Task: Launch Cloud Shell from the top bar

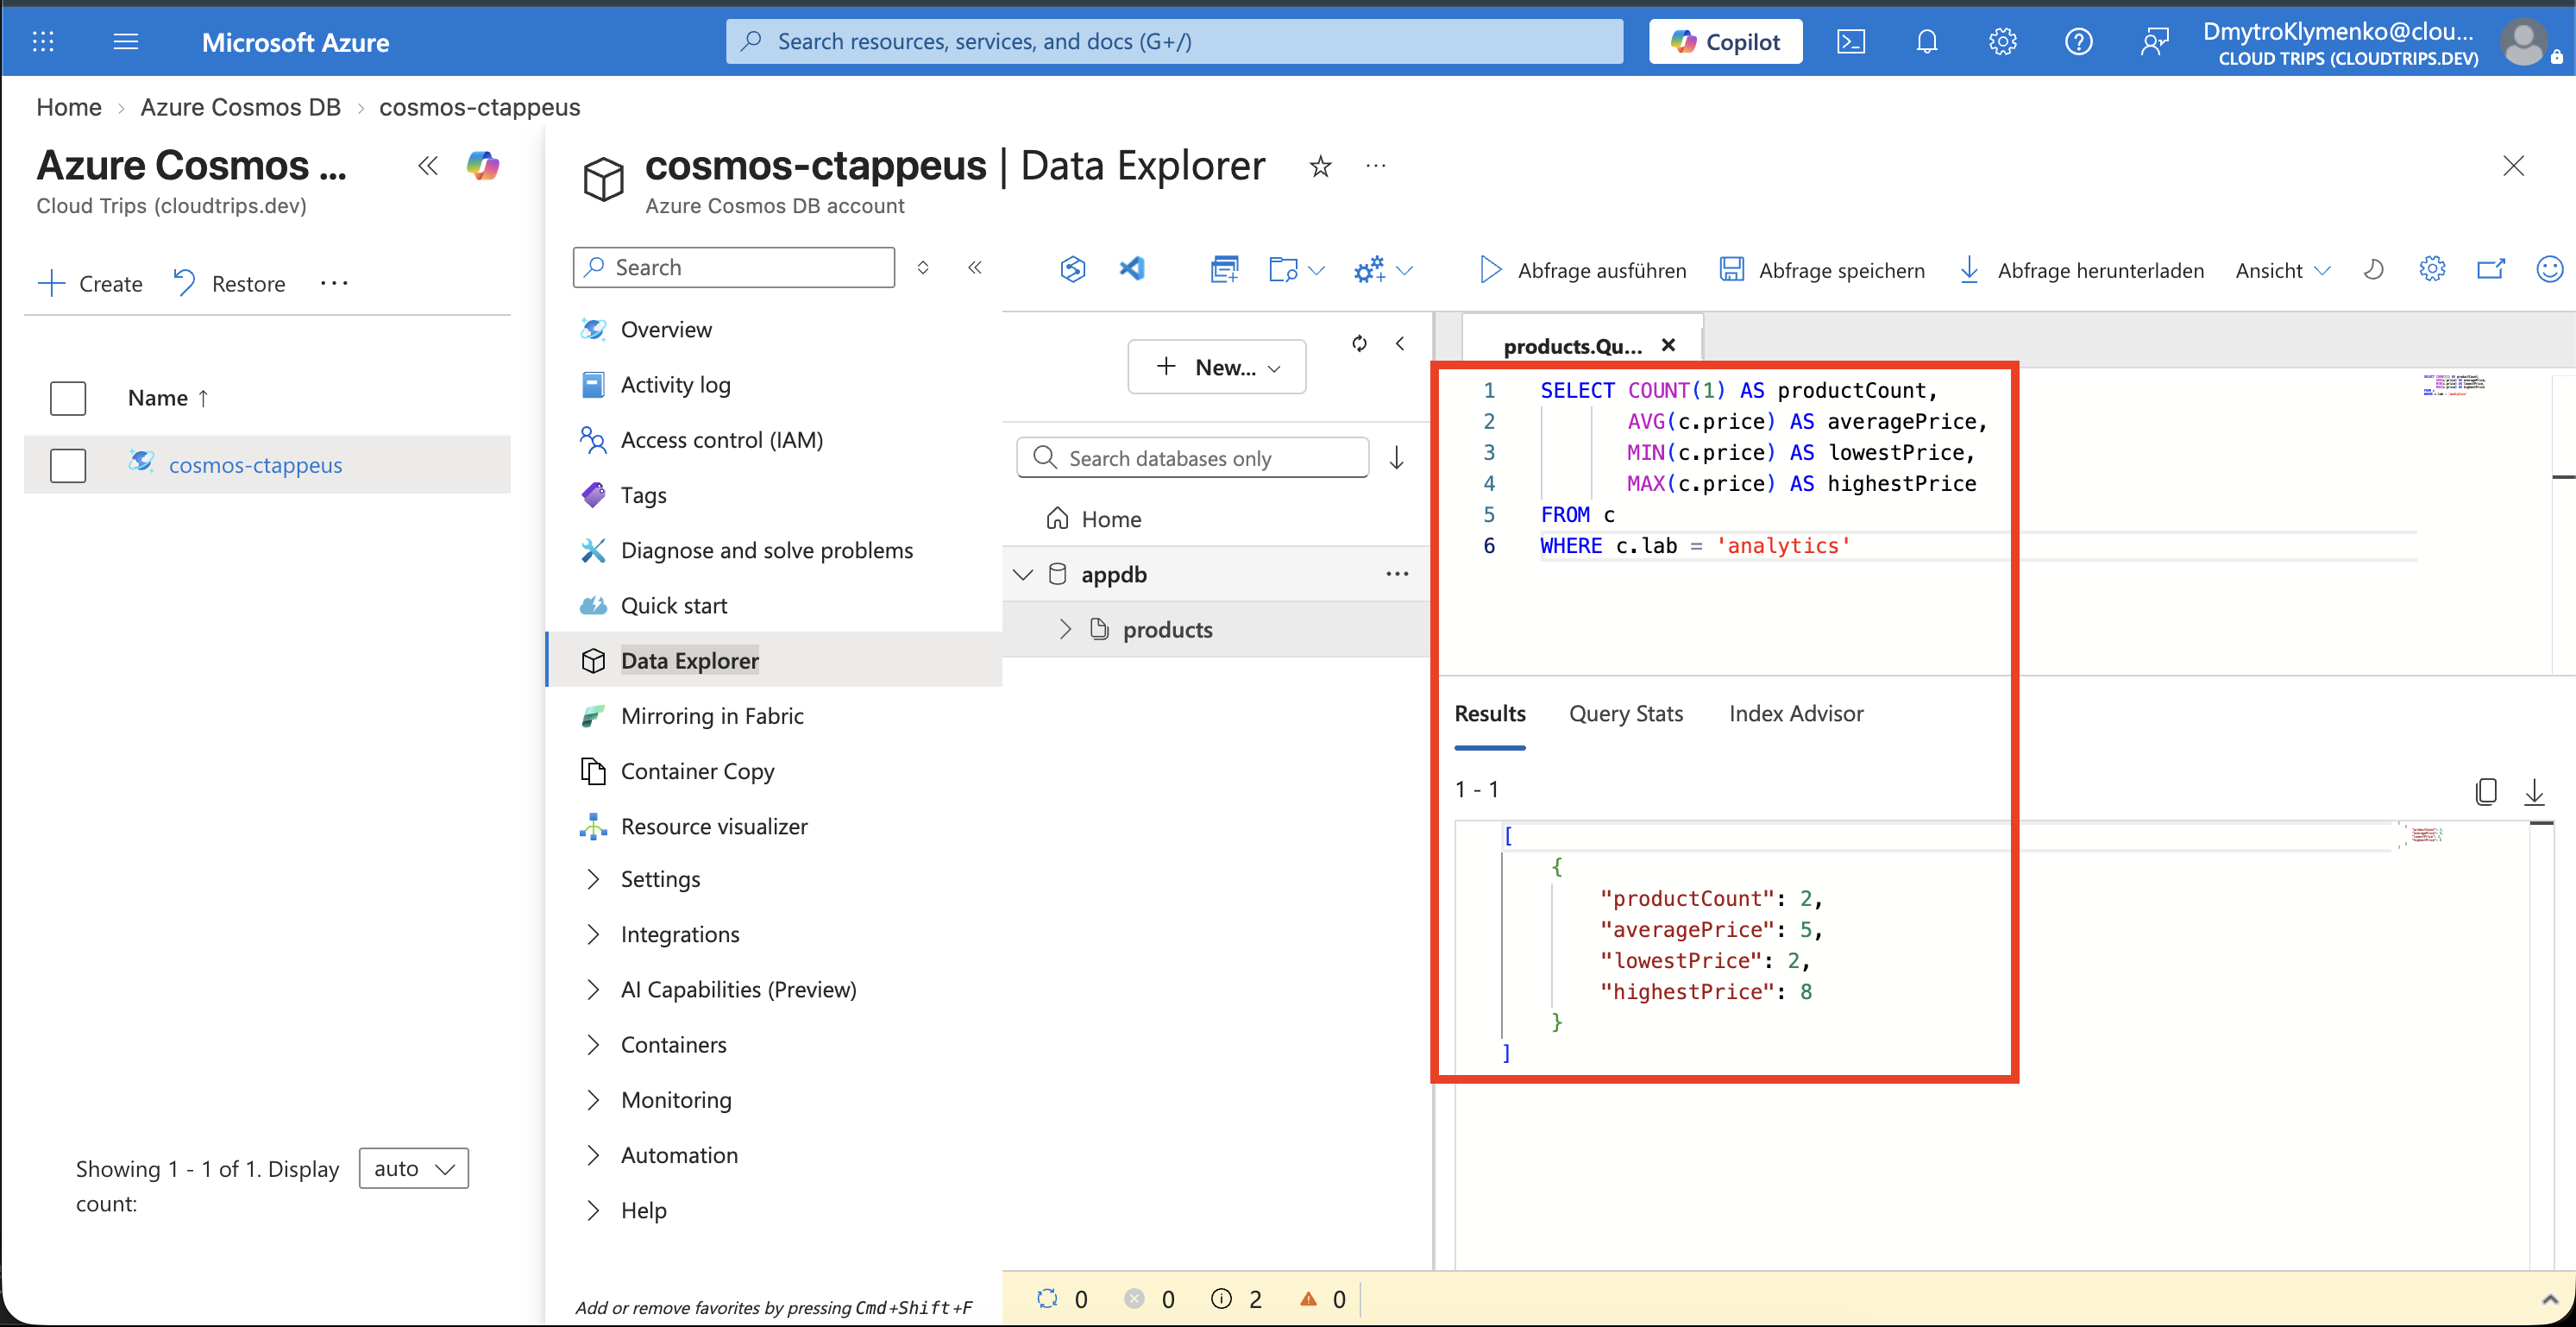Action: pyautogui.click(x=1851, y=41)
